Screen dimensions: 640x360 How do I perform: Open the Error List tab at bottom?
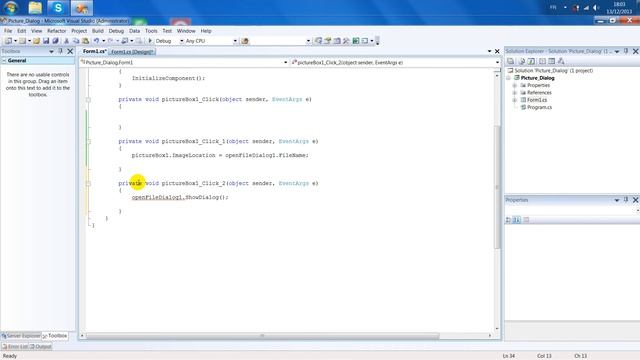[x=15, y=347]
